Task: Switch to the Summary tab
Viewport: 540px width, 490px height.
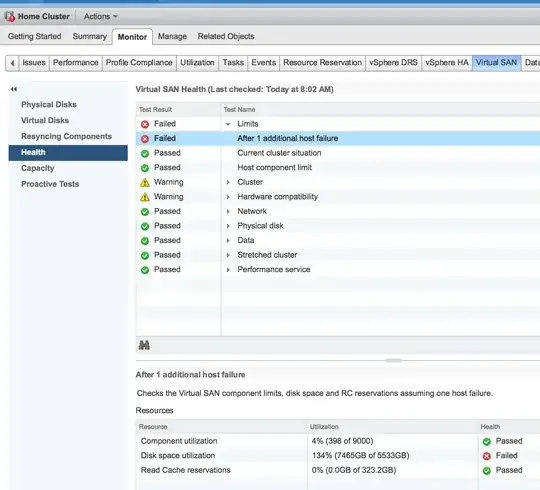Action: click(90, 36)
